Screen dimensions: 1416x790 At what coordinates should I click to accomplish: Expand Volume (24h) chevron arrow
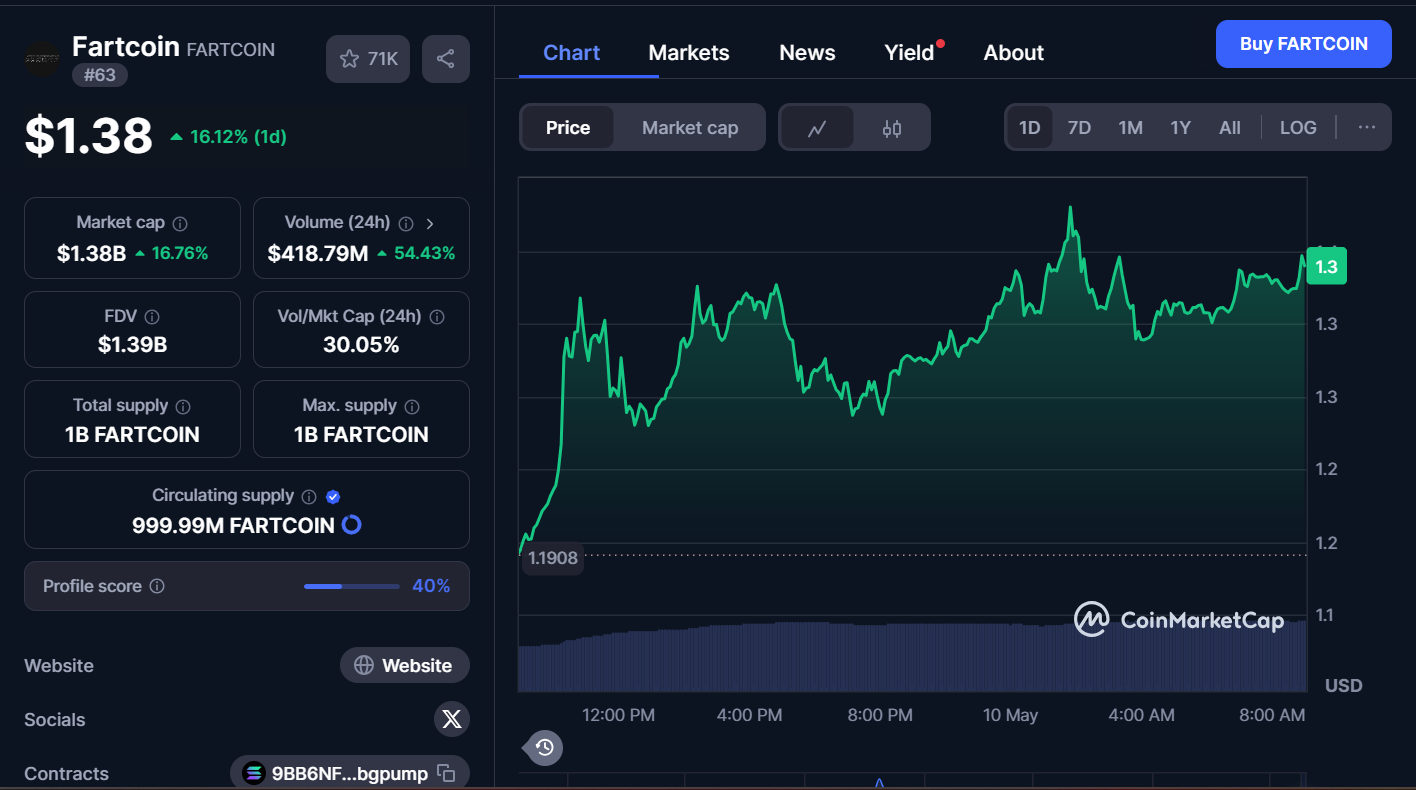pyautogui.click(x=430, y=224)
